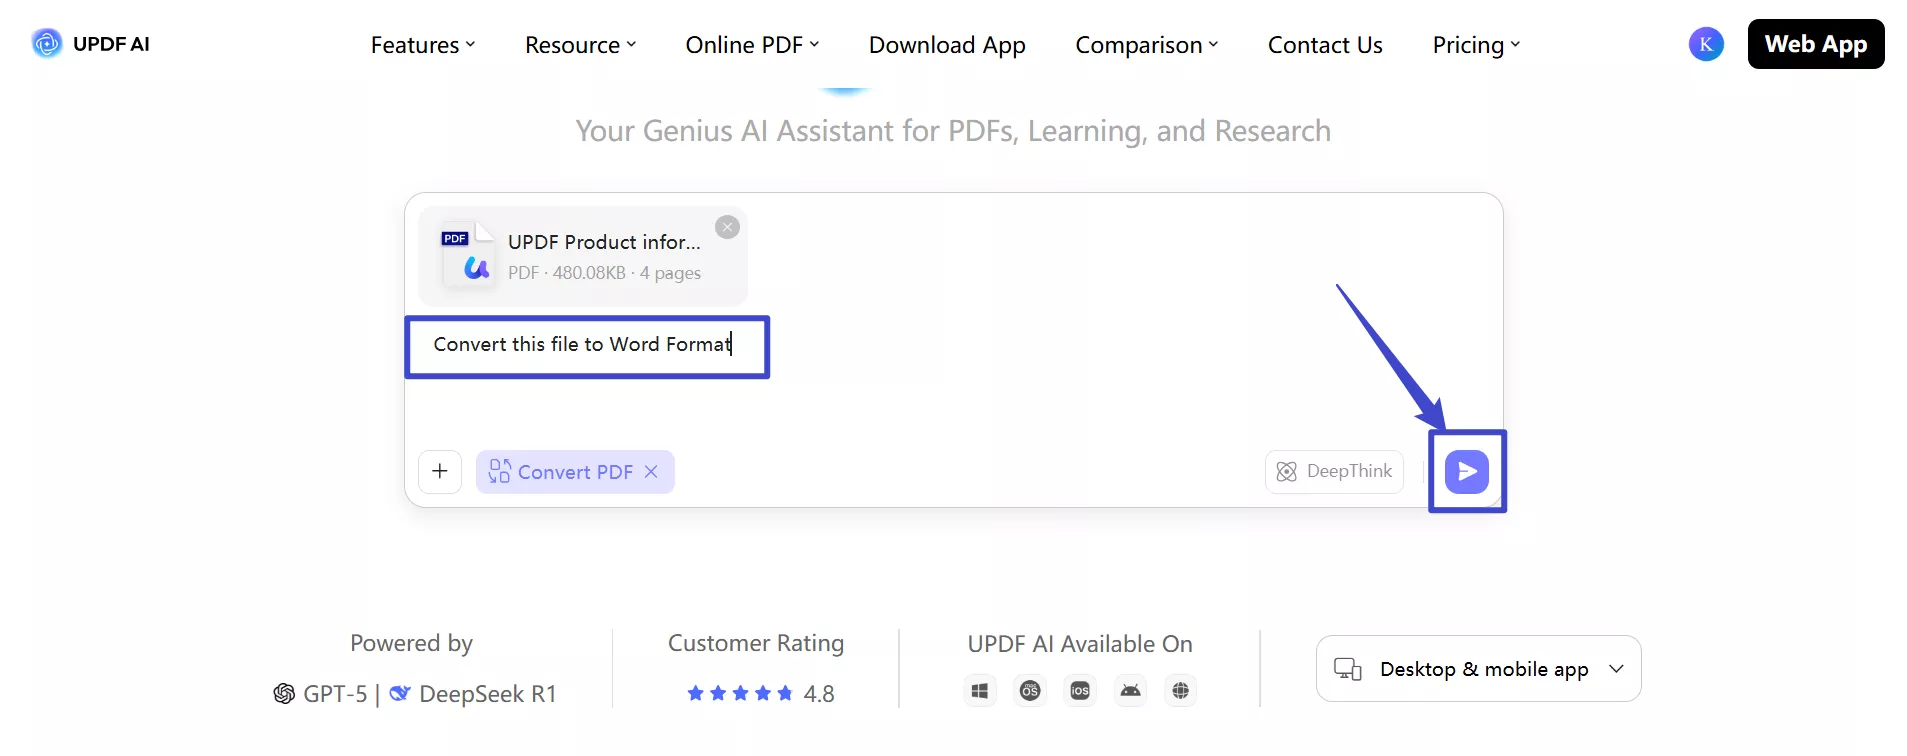
Task: Click the UPDF AI logo icon
Action: (46, 43)
